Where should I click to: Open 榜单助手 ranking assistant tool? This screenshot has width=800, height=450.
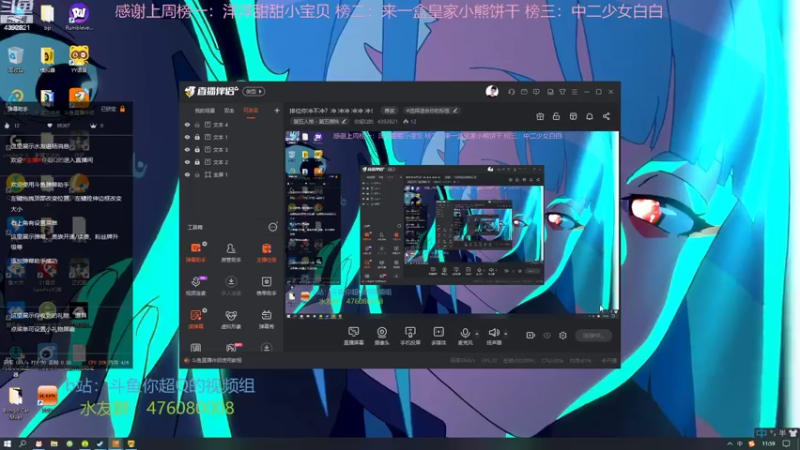point(266,286)
